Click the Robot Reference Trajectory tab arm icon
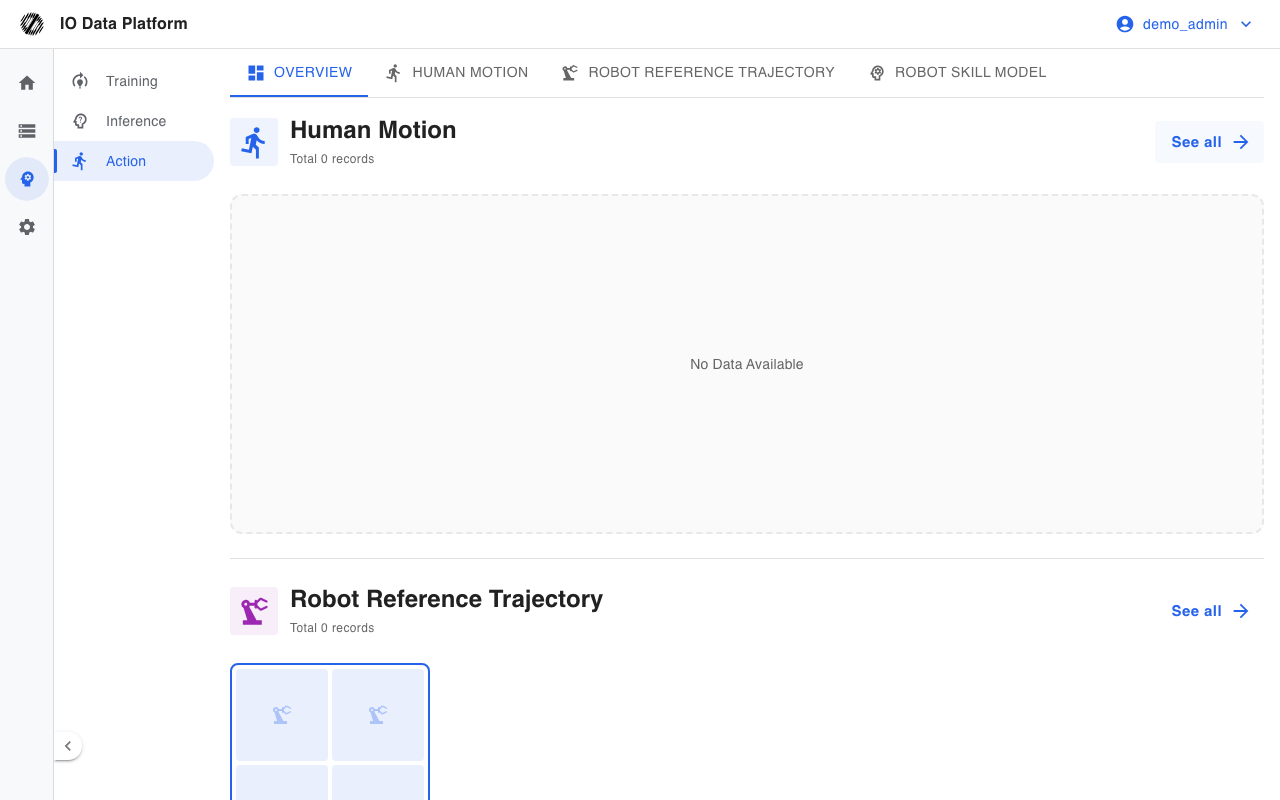 click(570, 73)
